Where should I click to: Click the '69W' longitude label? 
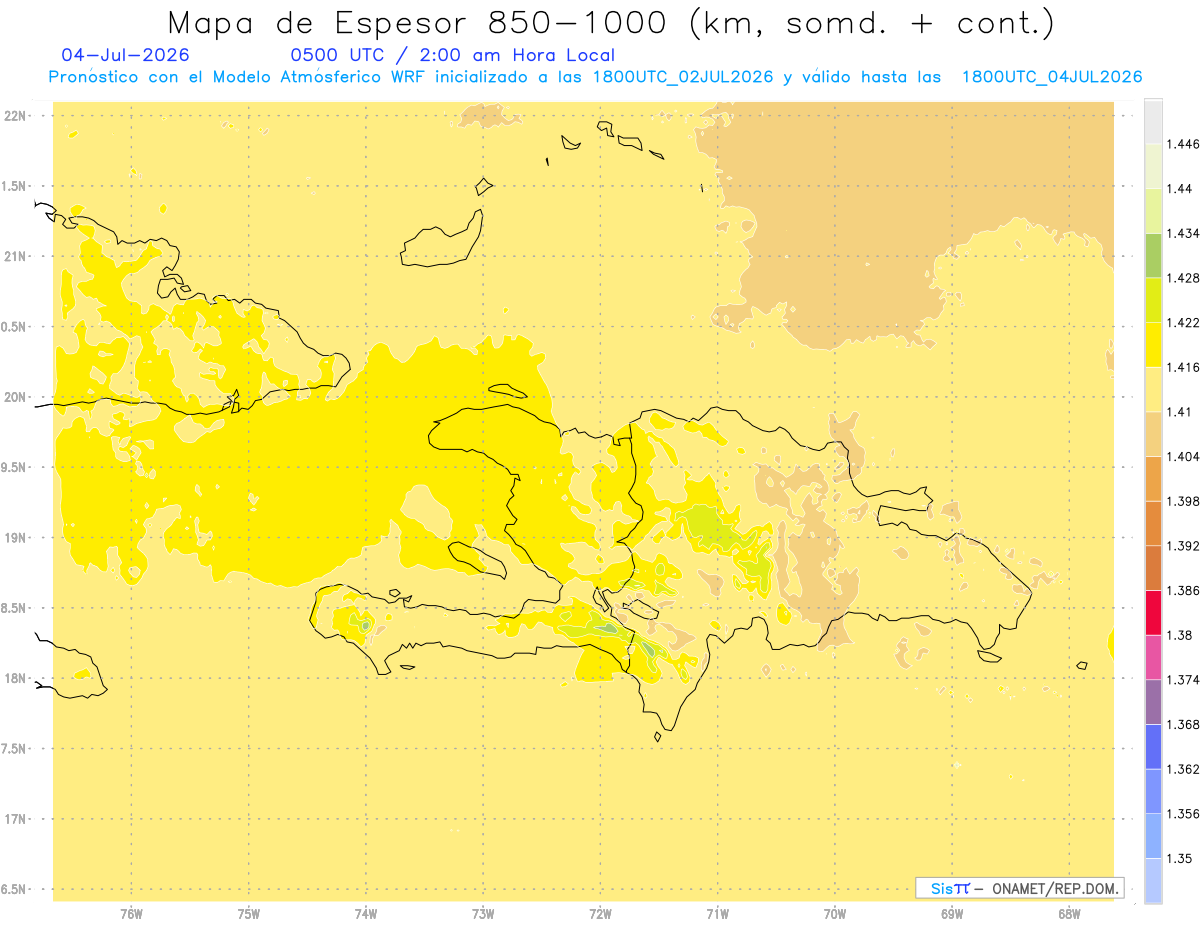(x=952, y=913)
